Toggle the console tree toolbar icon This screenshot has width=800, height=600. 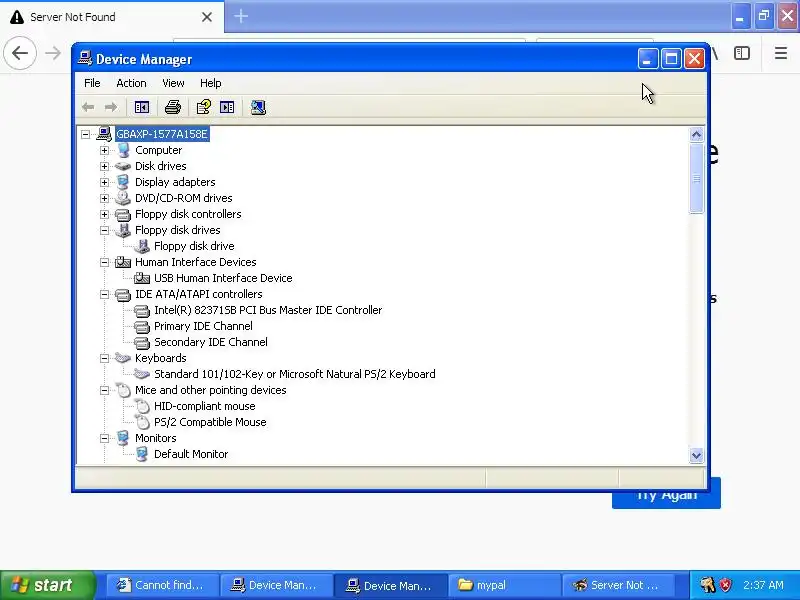142,107
